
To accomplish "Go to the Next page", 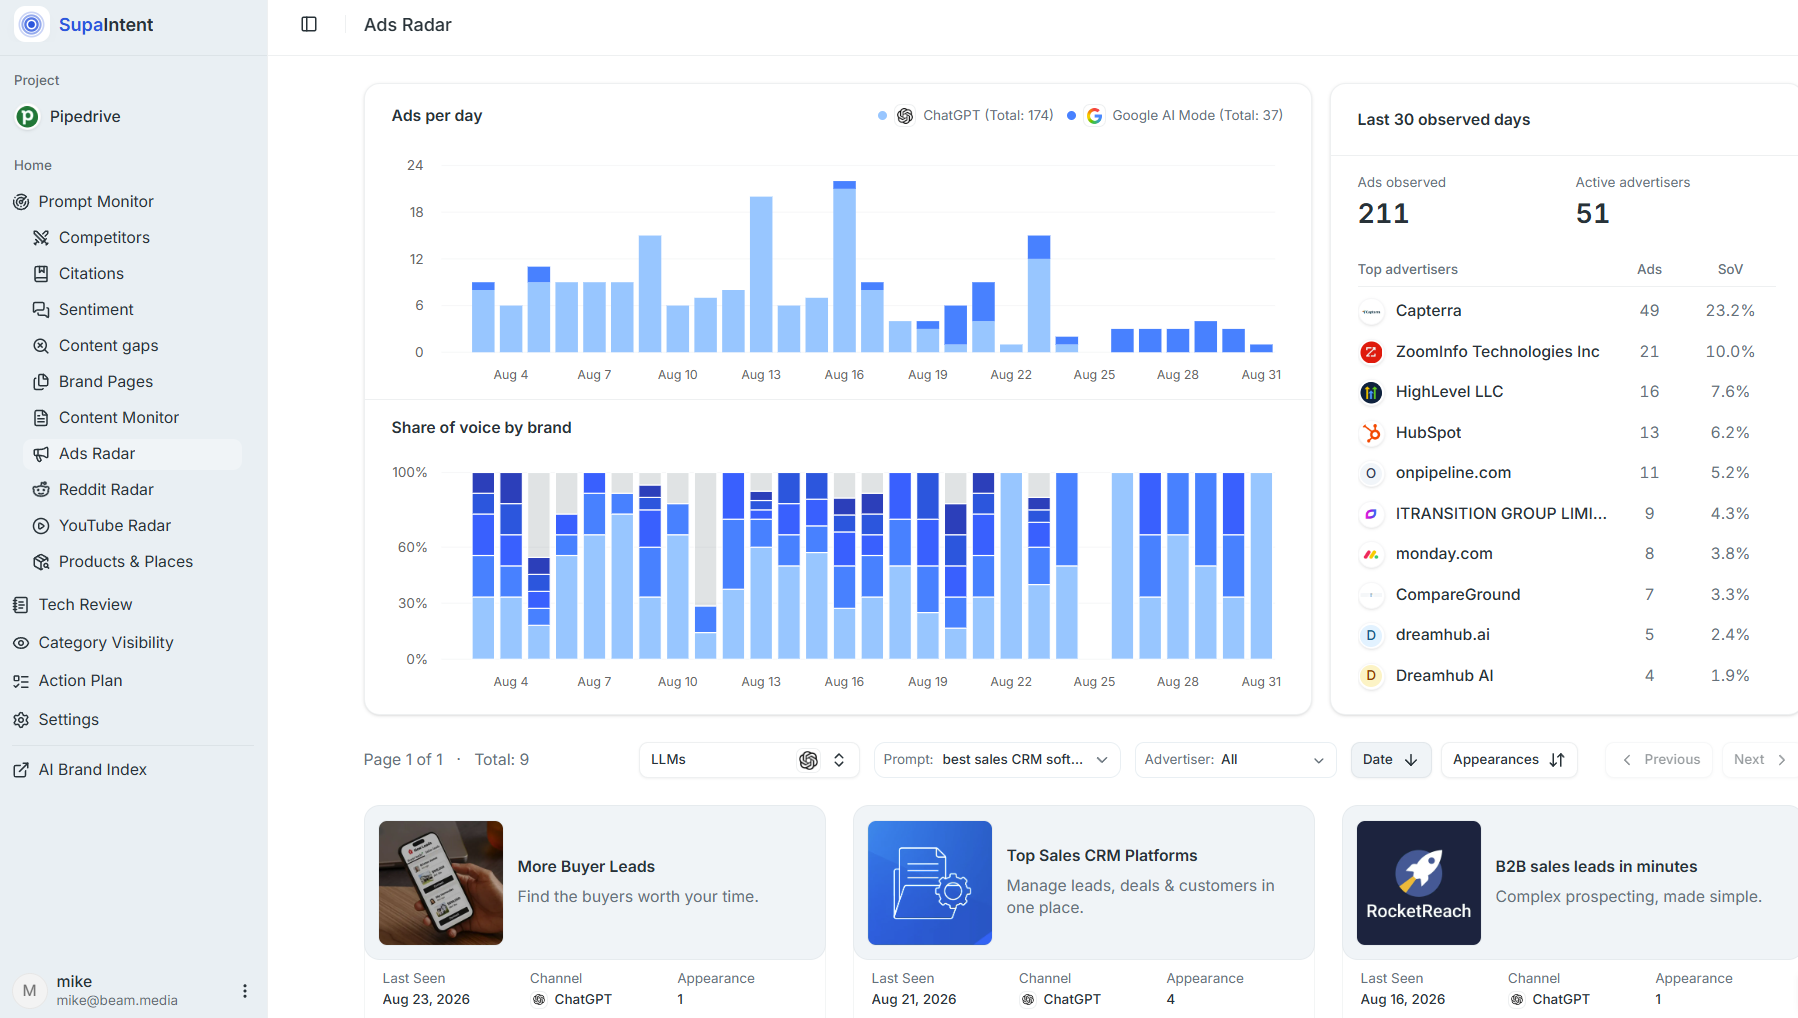I will click(x=1760, y=760).
